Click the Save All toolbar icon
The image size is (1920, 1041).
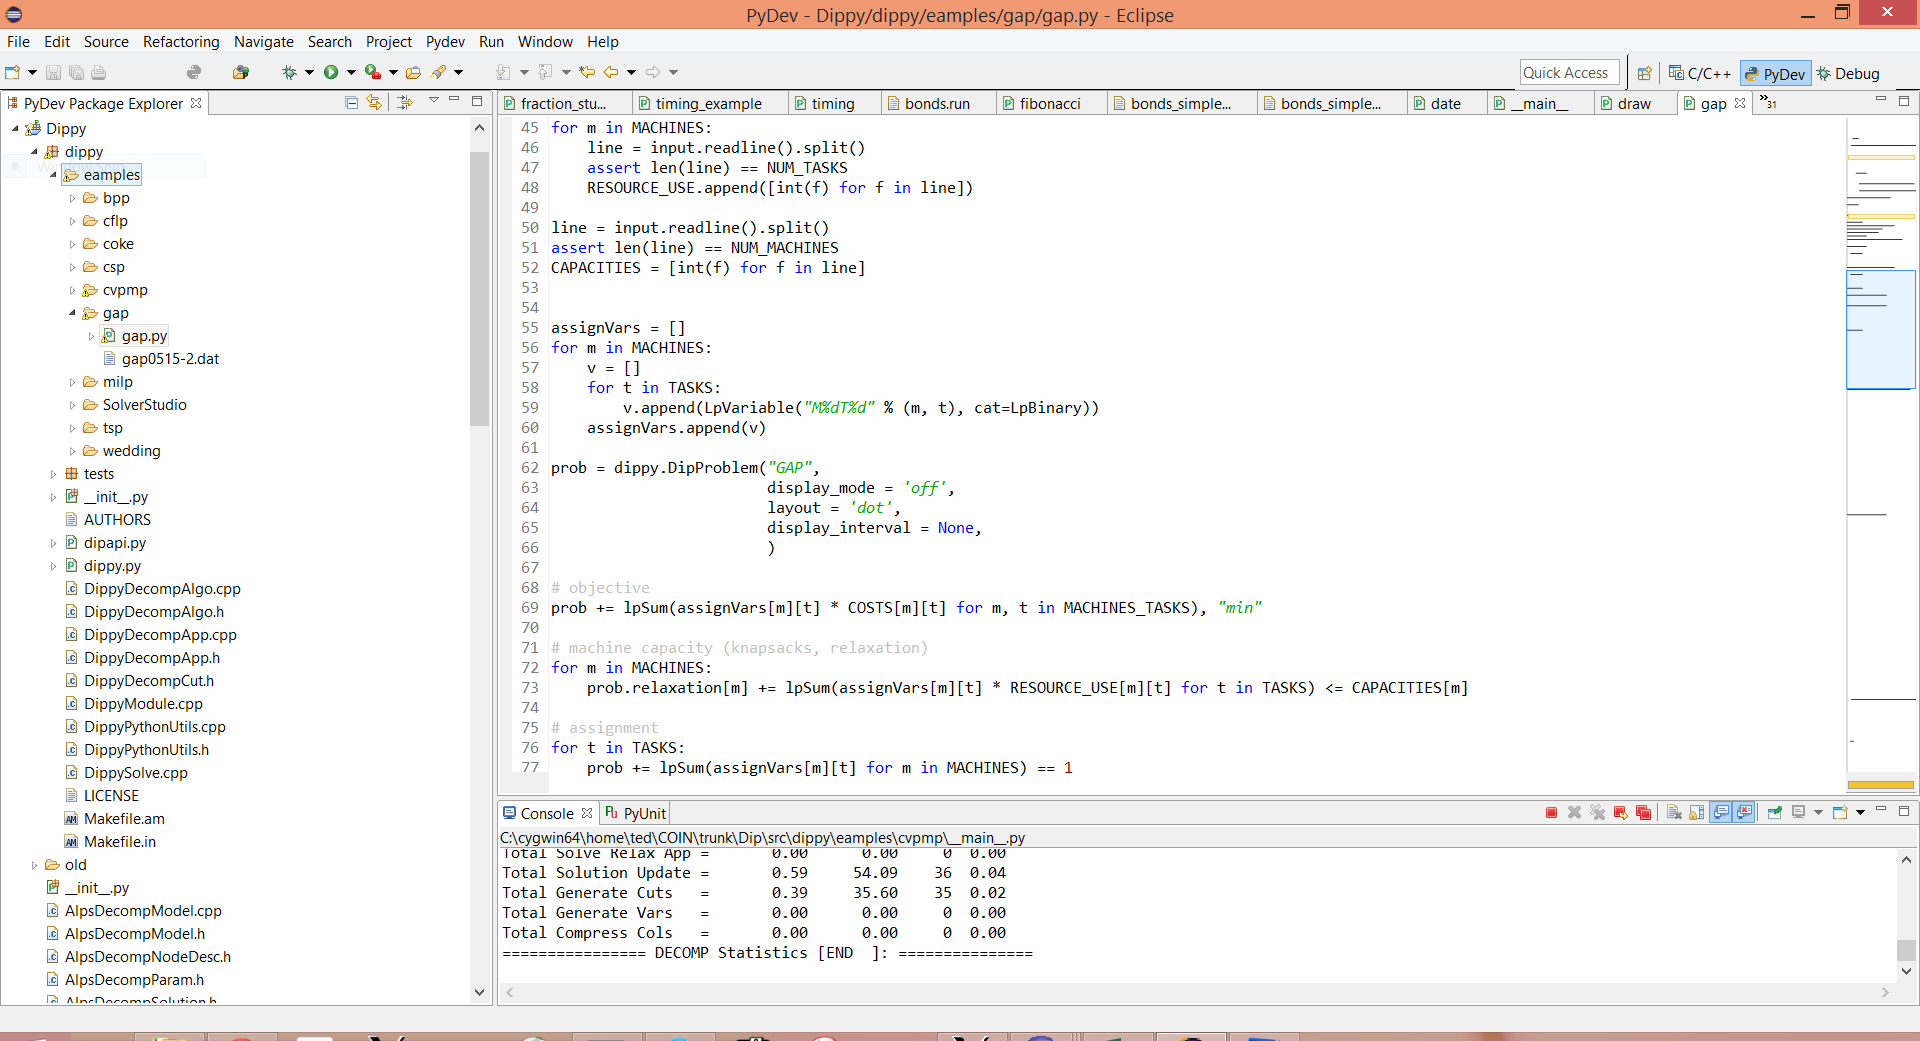pyautogui.click(x=76, y=72)
